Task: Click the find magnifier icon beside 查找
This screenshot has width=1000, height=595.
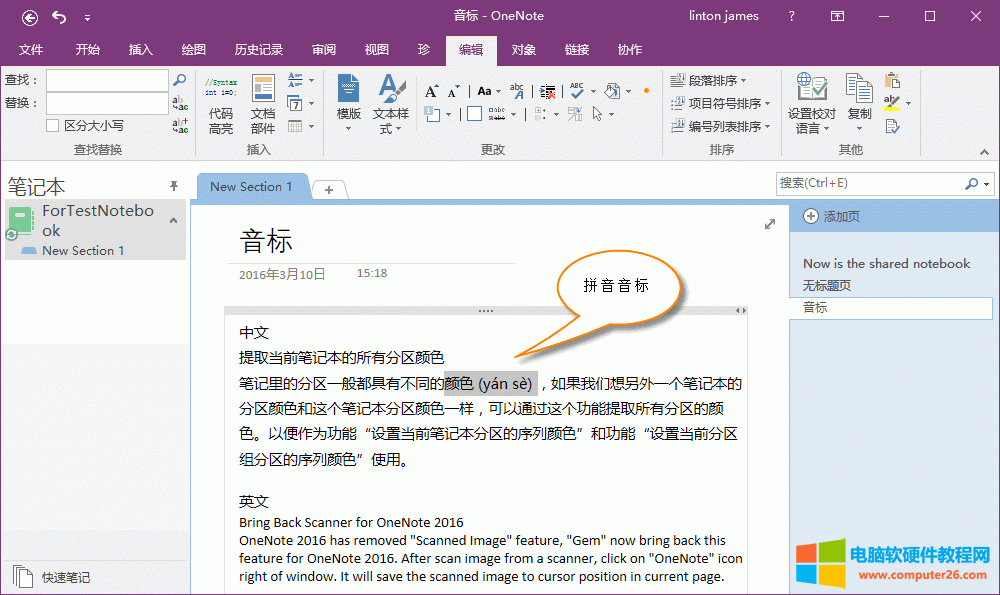Action: 180,80
